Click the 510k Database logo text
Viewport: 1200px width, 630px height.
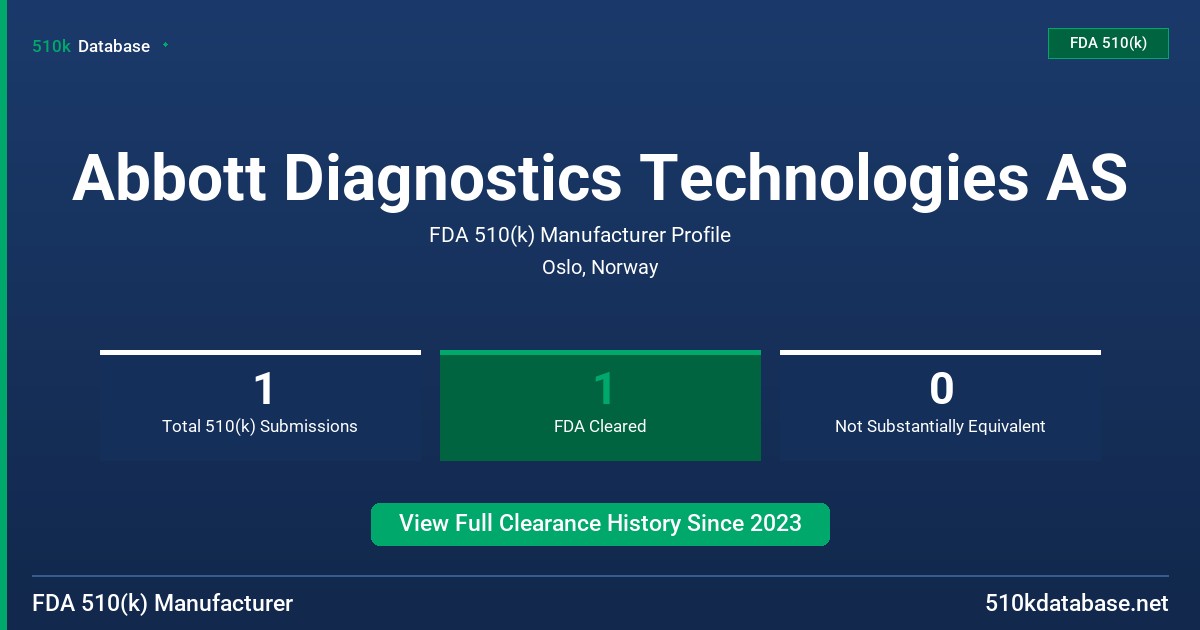tap(91, 46)
